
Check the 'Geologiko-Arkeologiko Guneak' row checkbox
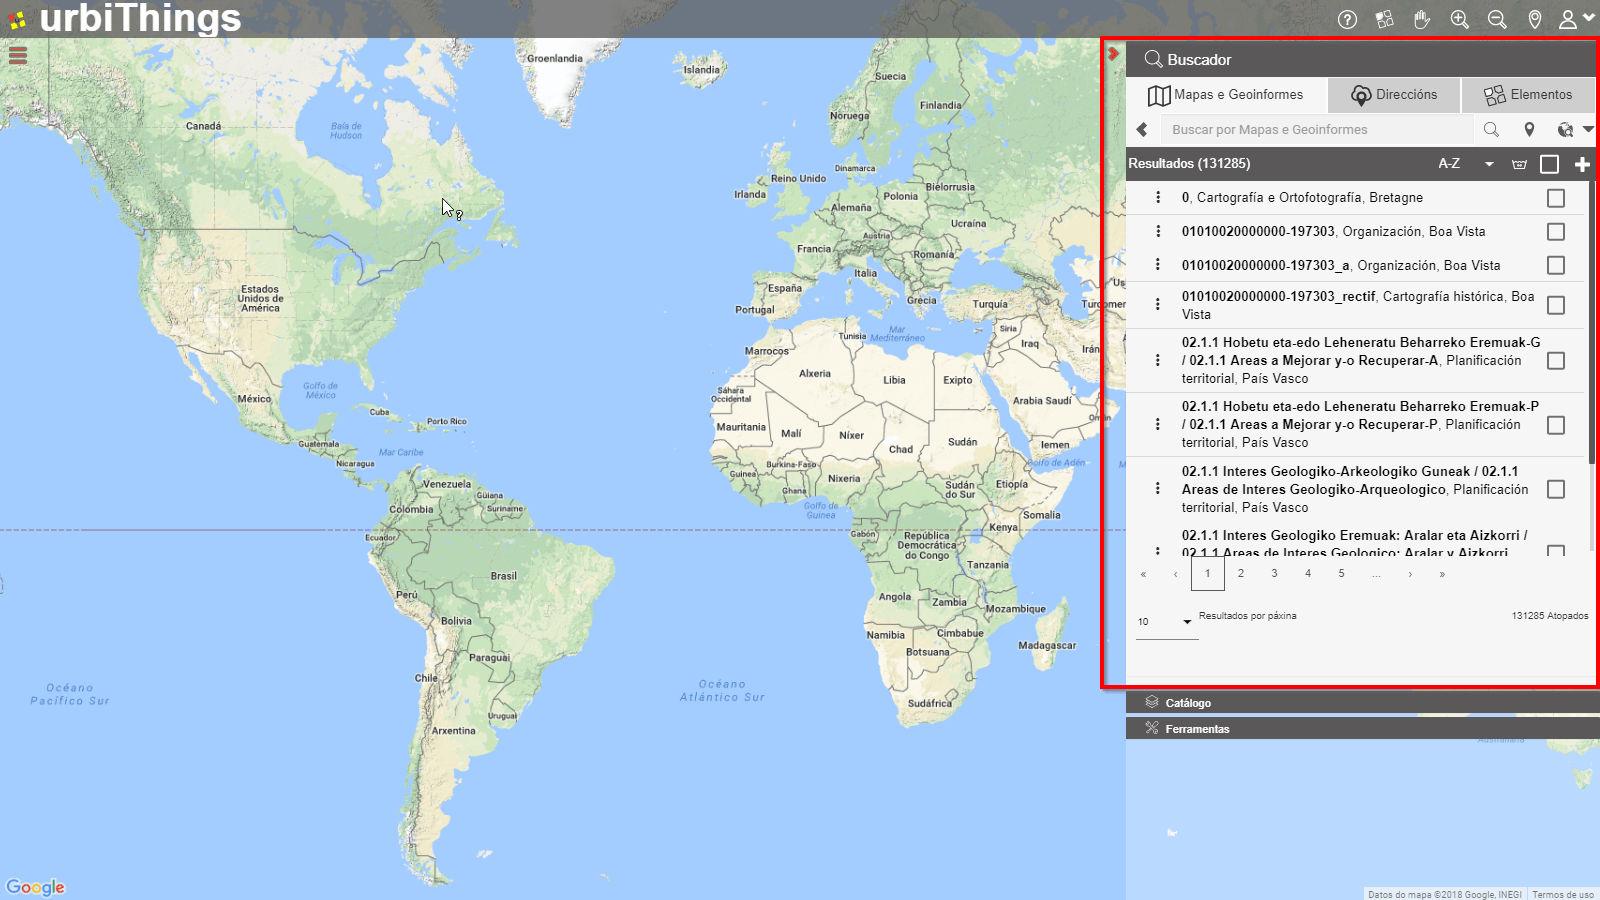[x=1556, y=489]
